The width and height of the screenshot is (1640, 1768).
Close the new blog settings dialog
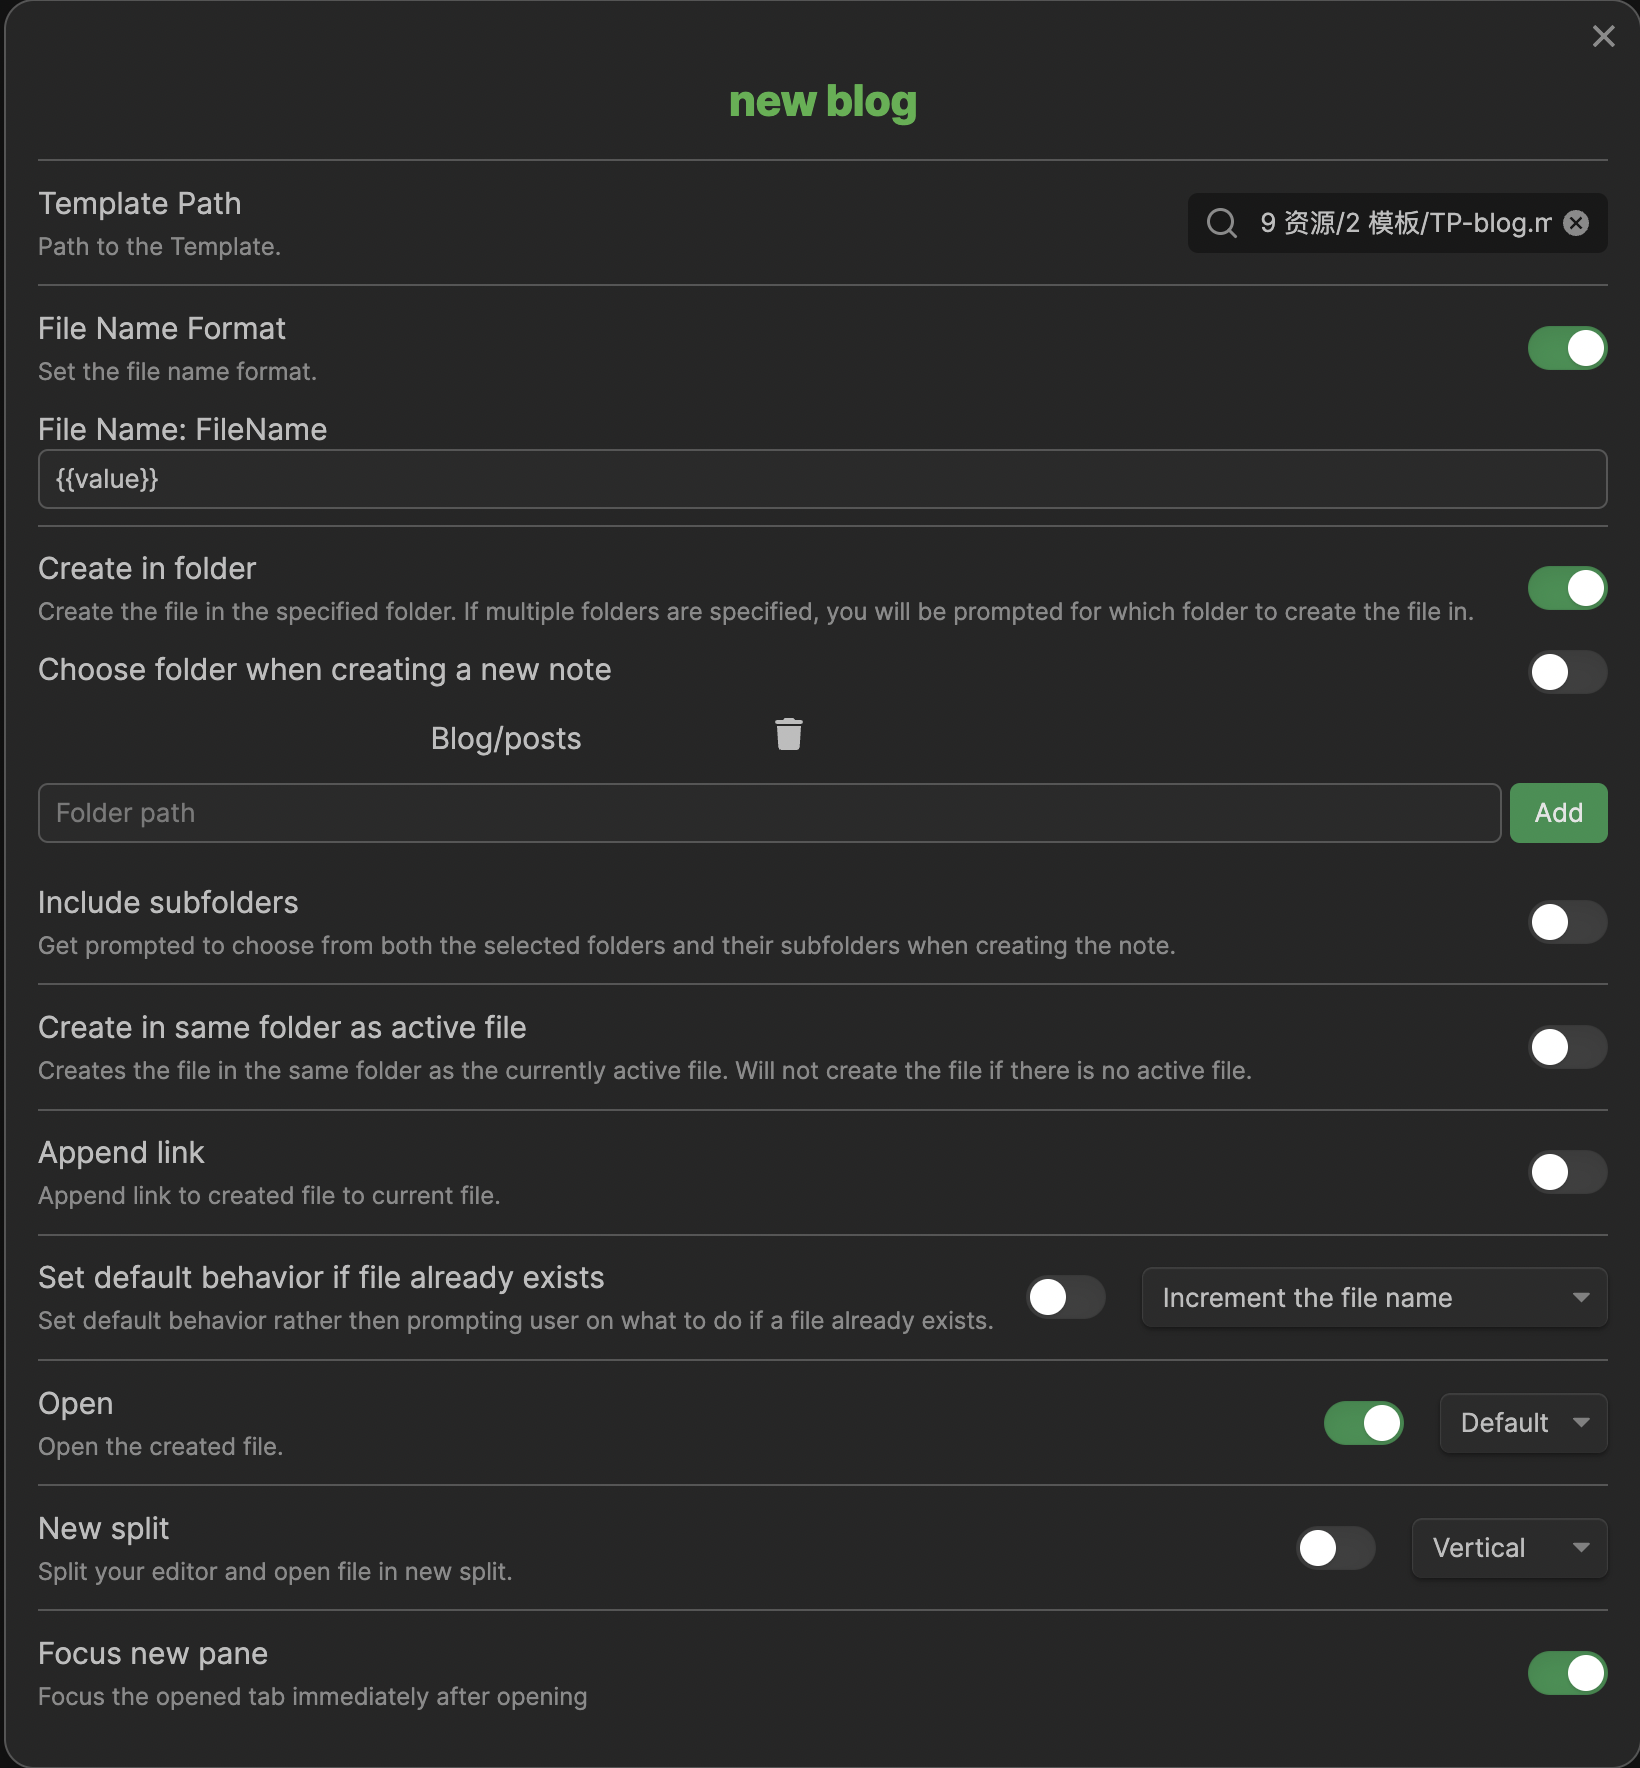tap(1603, 37)
